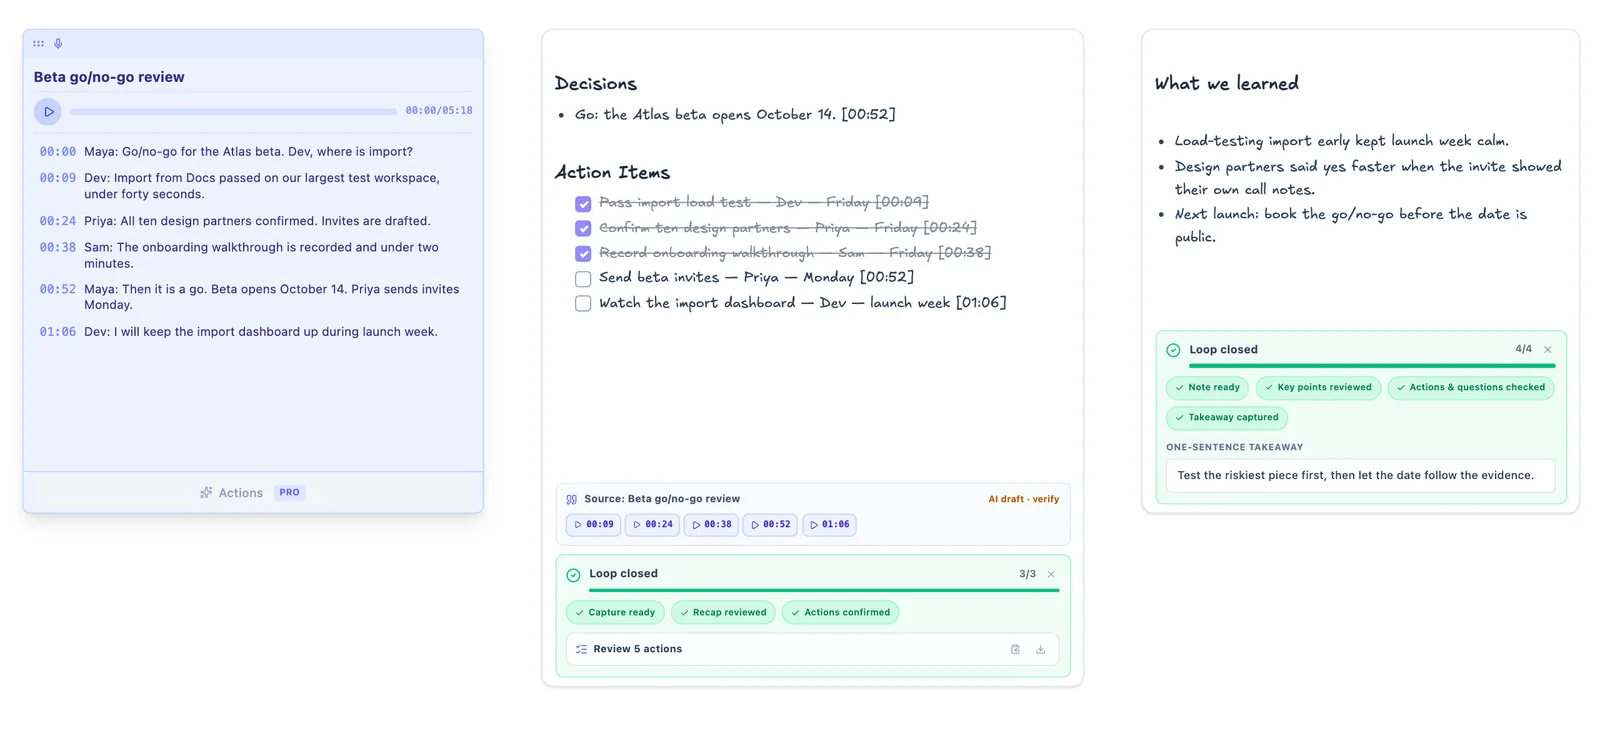Image resolution: width=1600 pixels, height=738 pixels.
Task: Uncheck the Record onboarding walkthrough item
Action: [583, 253]
